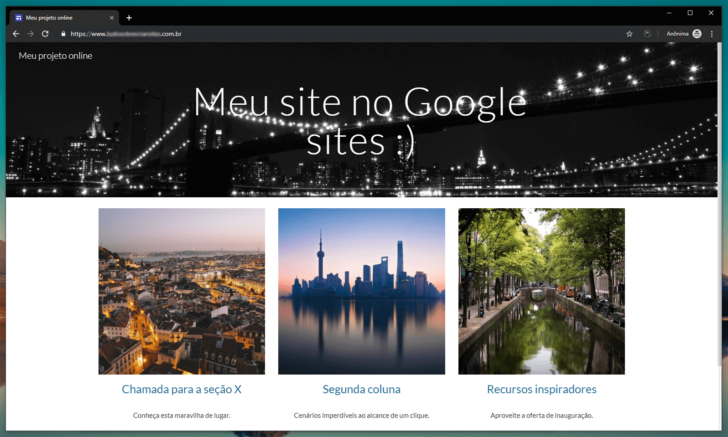The width and height of the screenshot is (728, 437).
Task: Open the Amsterdam canal trees photo
Action: [x=541, y=291]
